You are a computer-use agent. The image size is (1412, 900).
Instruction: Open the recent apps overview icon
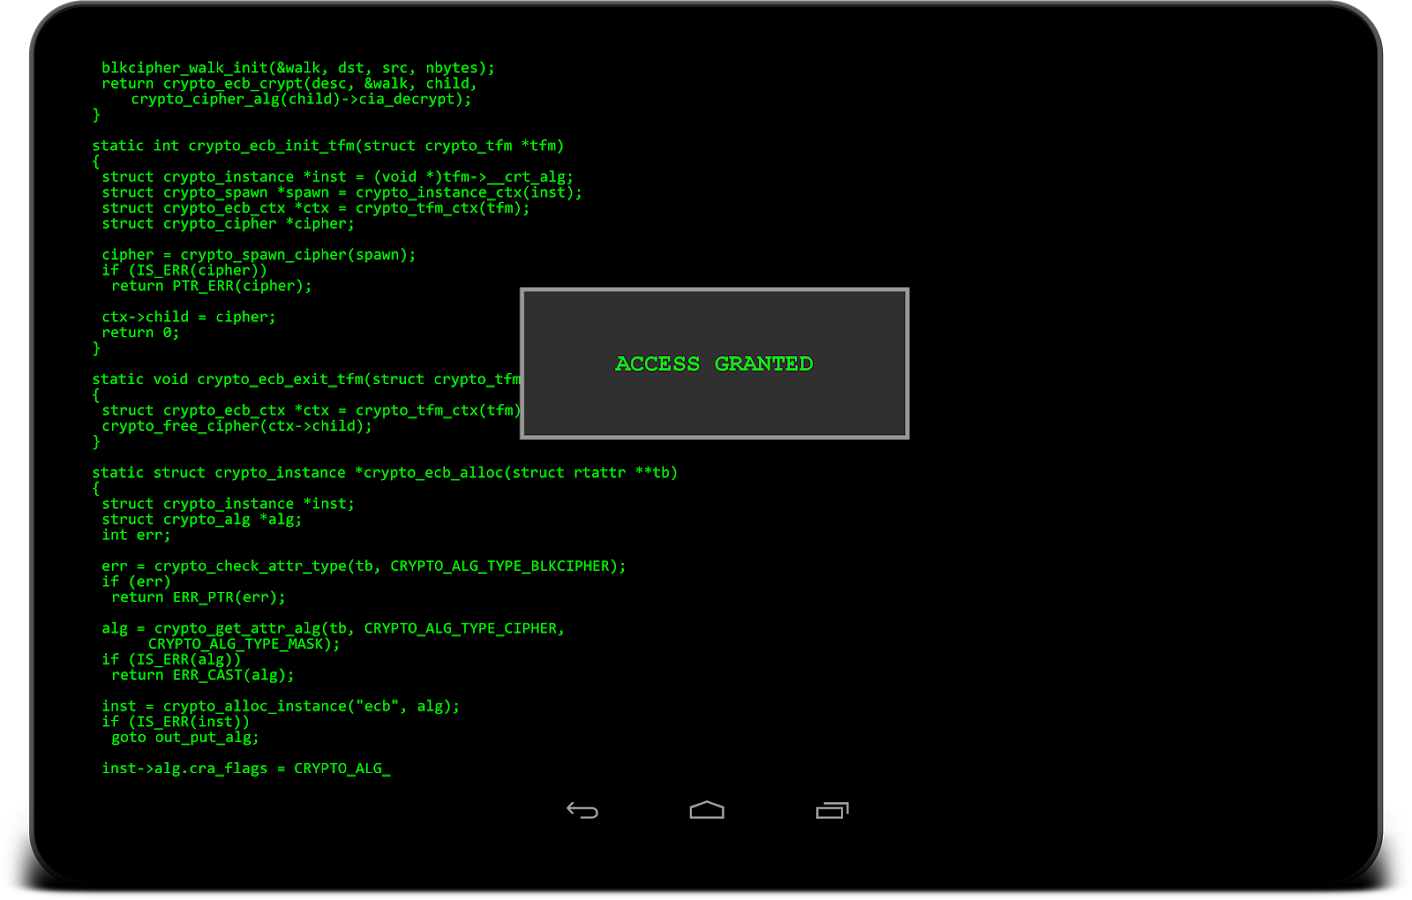coord(832,810)
